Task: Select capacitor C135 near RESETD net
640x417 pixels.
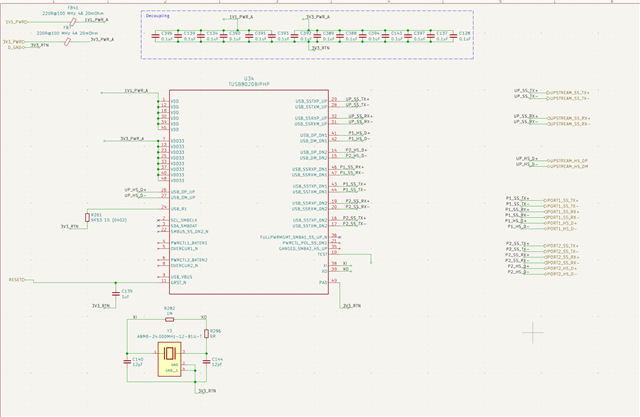Action: pyautogui.click(x=116, y=294)
